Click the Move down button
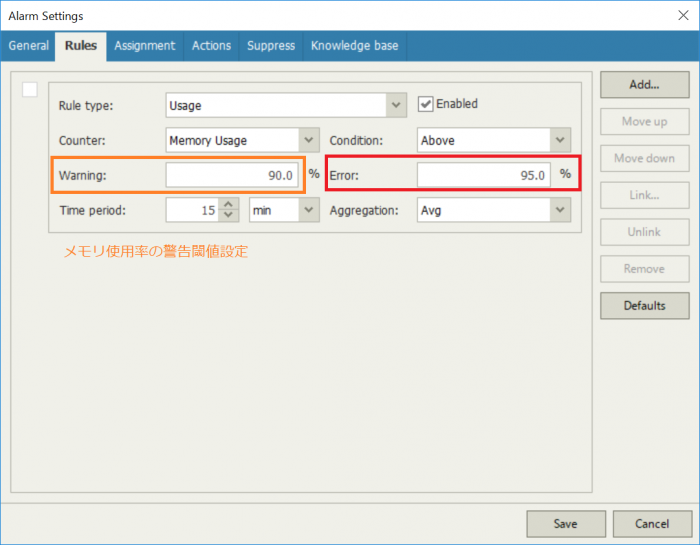 coord(645,158)
